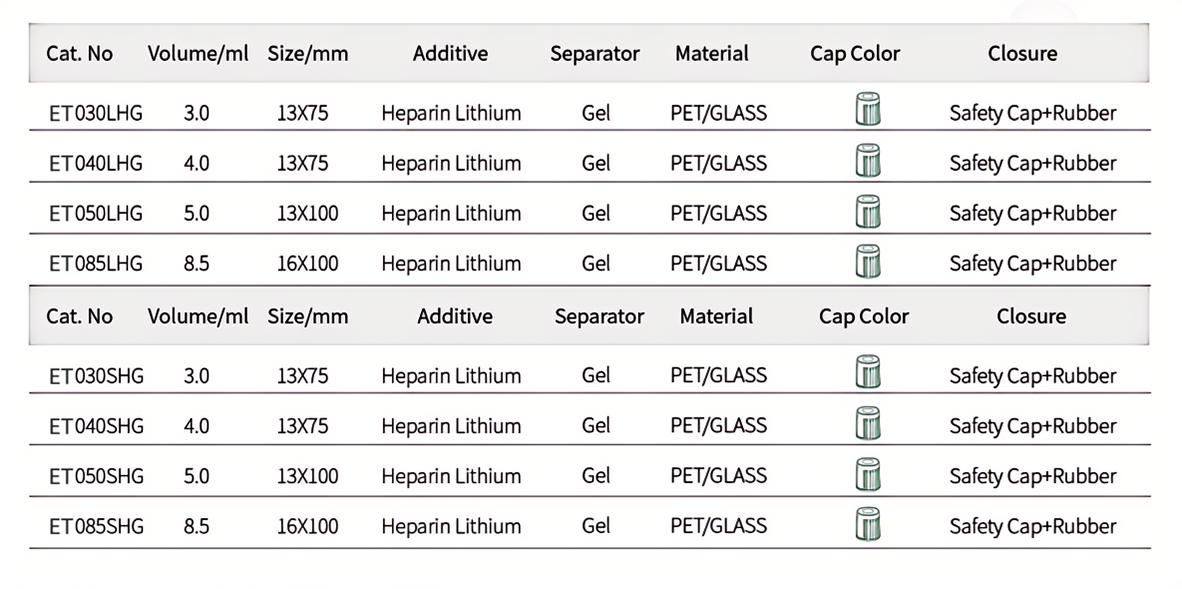Click the first table's Cap Color header
The height and width of the screenshot is (589, 1182).
coord(855,53)
